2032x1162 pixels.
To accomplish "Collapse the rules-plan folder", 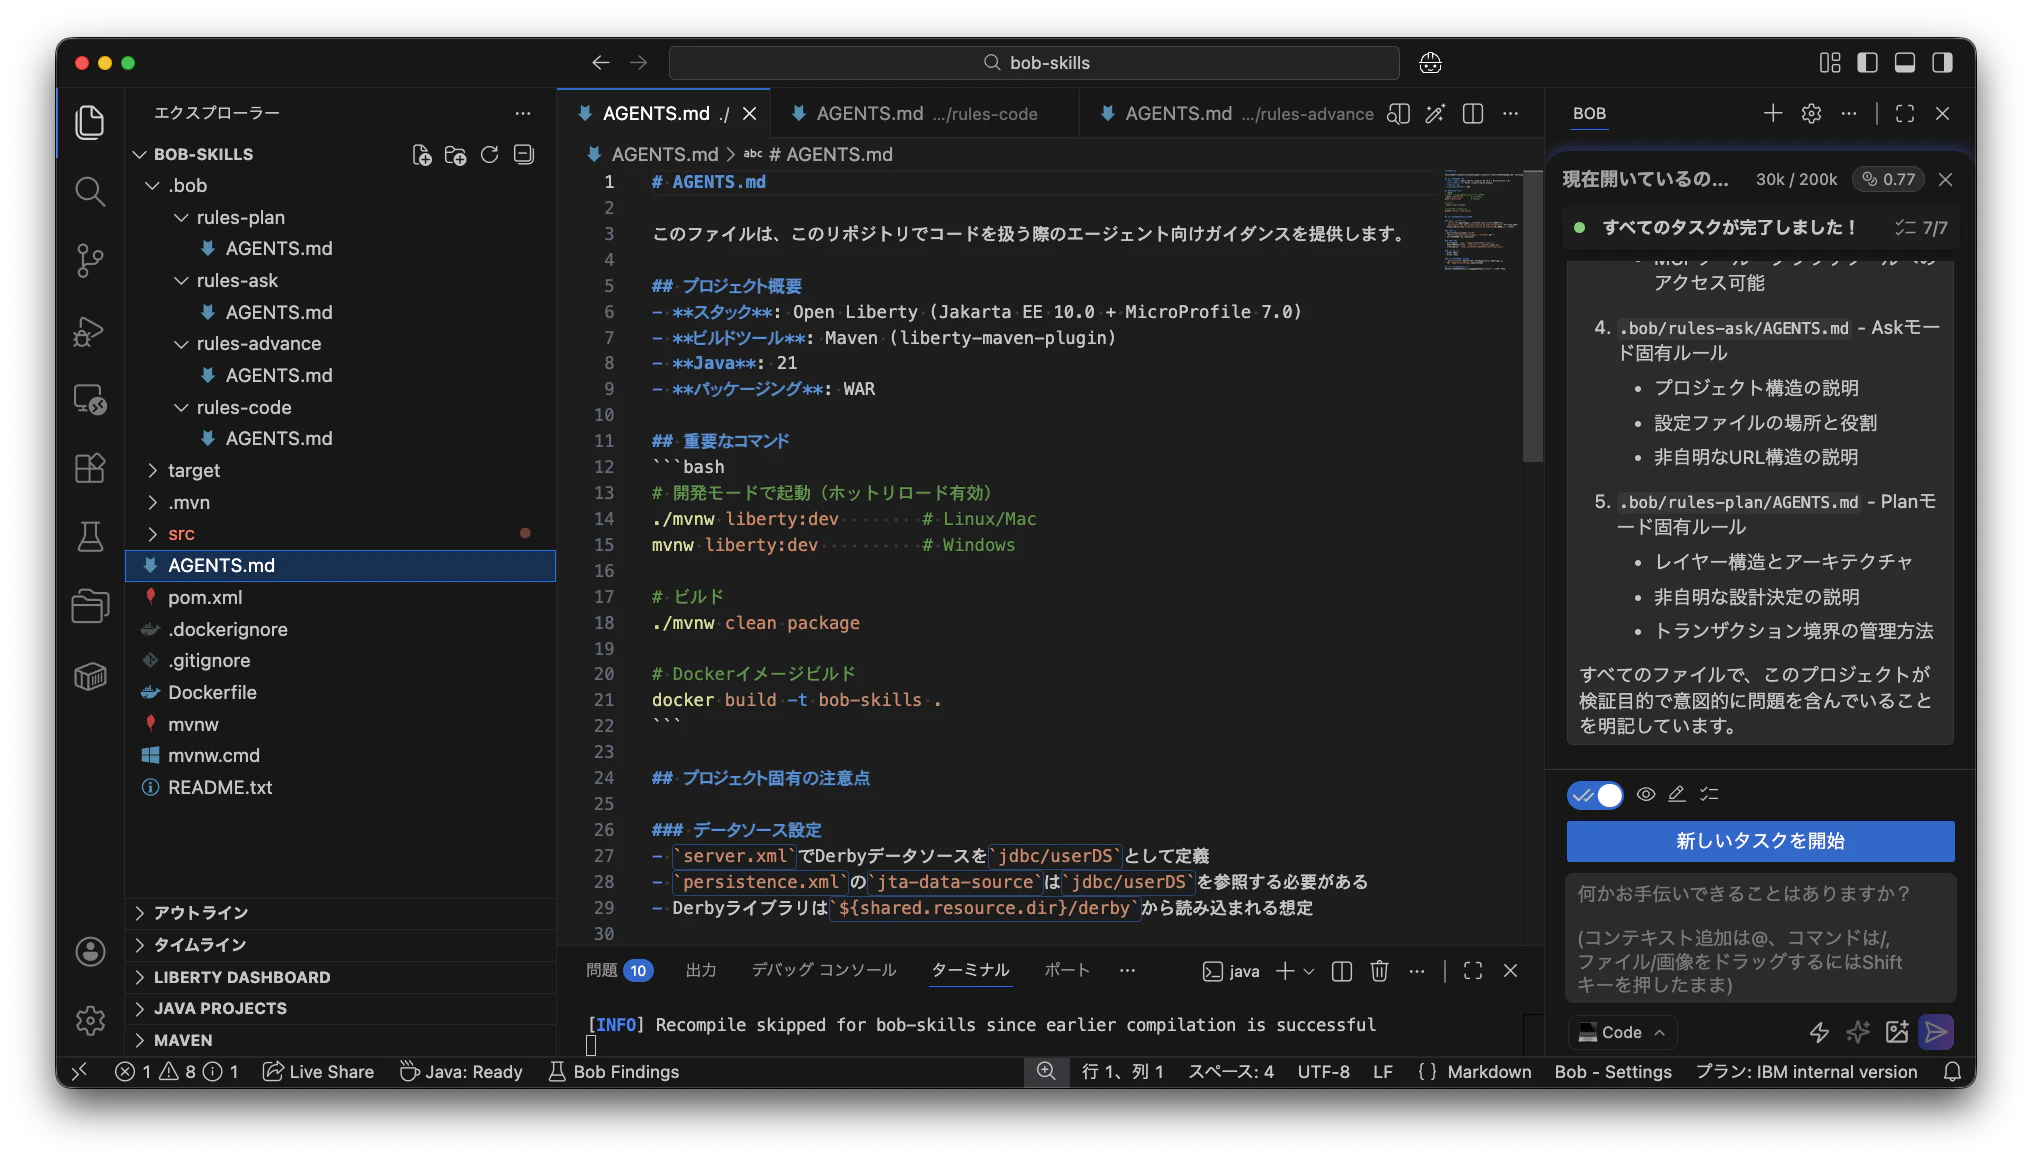I will pyautogui.click(x=240, y=217).
